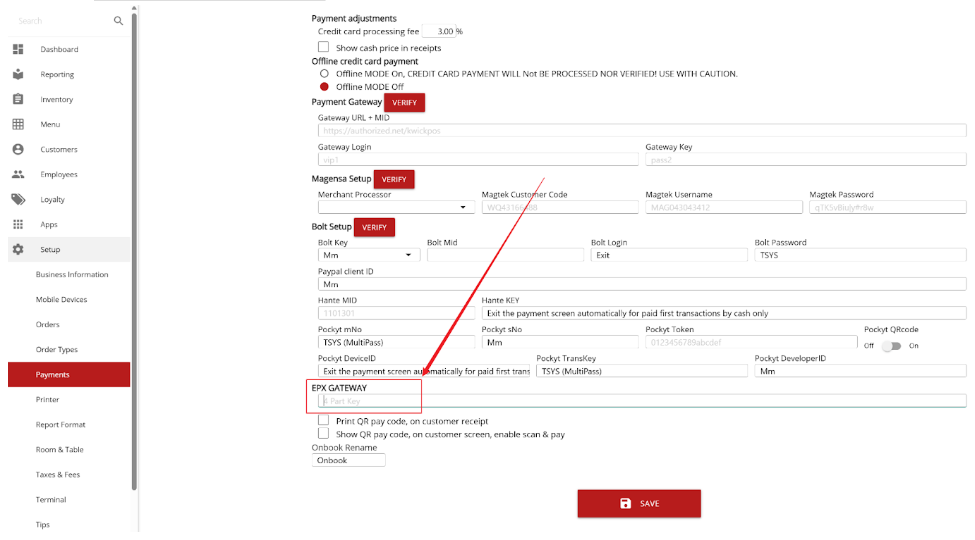
Task: Open the Dashboard icon in sidebar
Action: point(18,49)
